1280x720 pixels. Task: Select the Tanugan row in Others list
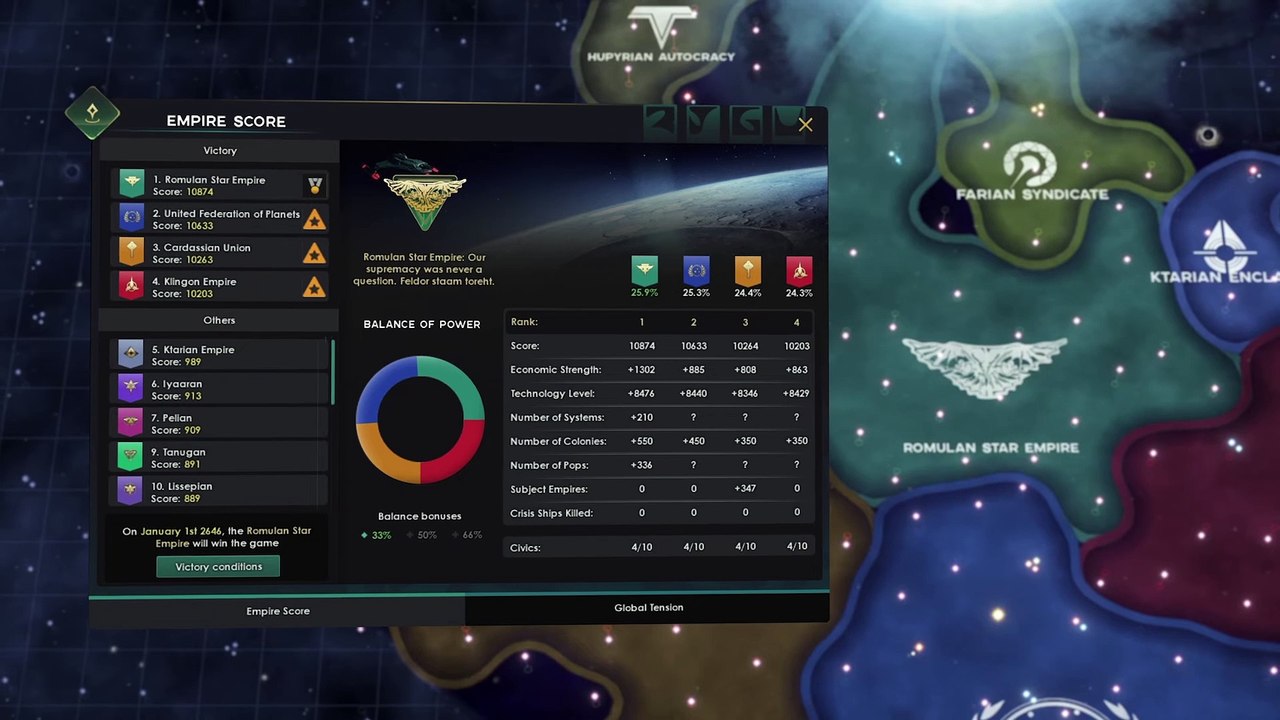[x=219, y=457]
